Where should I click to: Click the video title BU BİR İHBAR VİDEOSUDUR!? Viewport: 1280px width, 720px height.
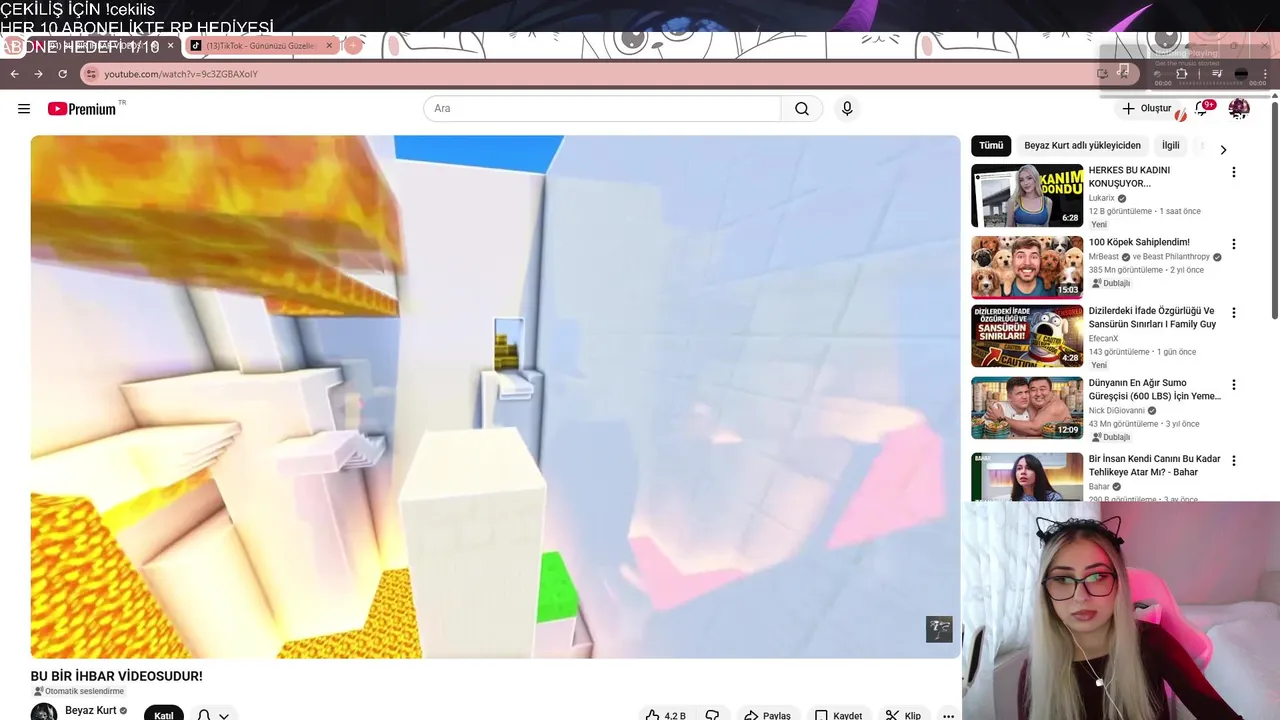pos(116,676)
